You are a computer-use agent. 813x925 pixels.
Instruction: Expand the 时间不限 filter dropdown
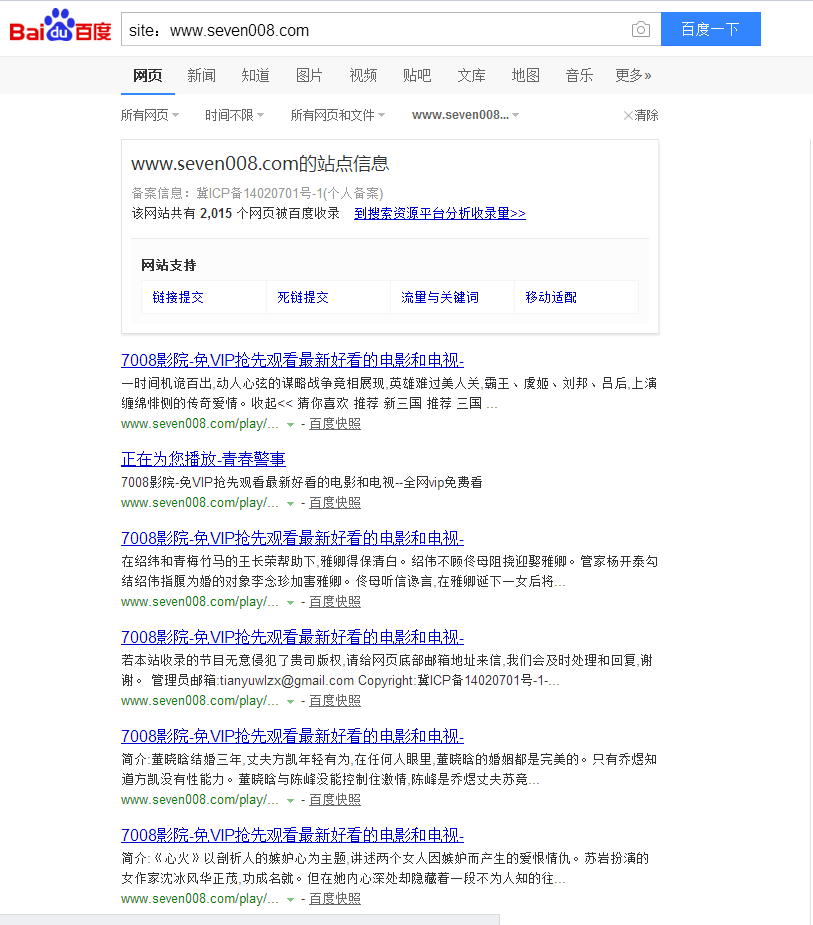click(x=234, y=115)
